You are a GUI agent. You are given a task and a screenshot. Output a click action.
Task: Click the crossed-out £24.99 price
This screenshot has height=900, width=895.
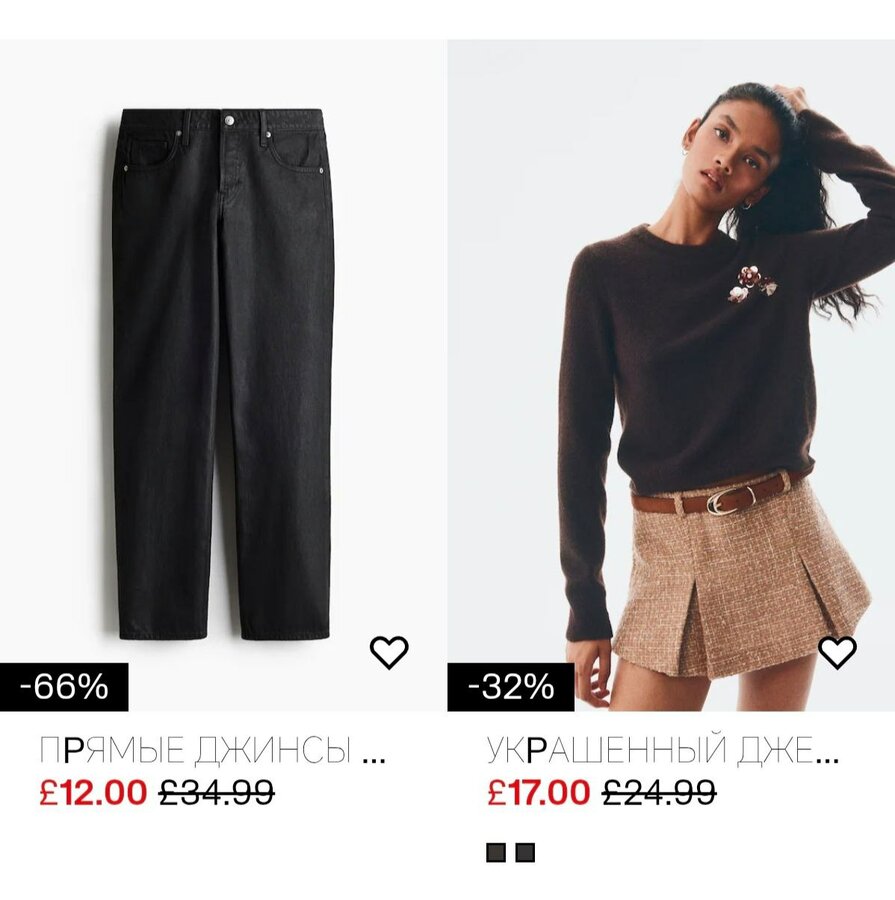coord(660,793)
